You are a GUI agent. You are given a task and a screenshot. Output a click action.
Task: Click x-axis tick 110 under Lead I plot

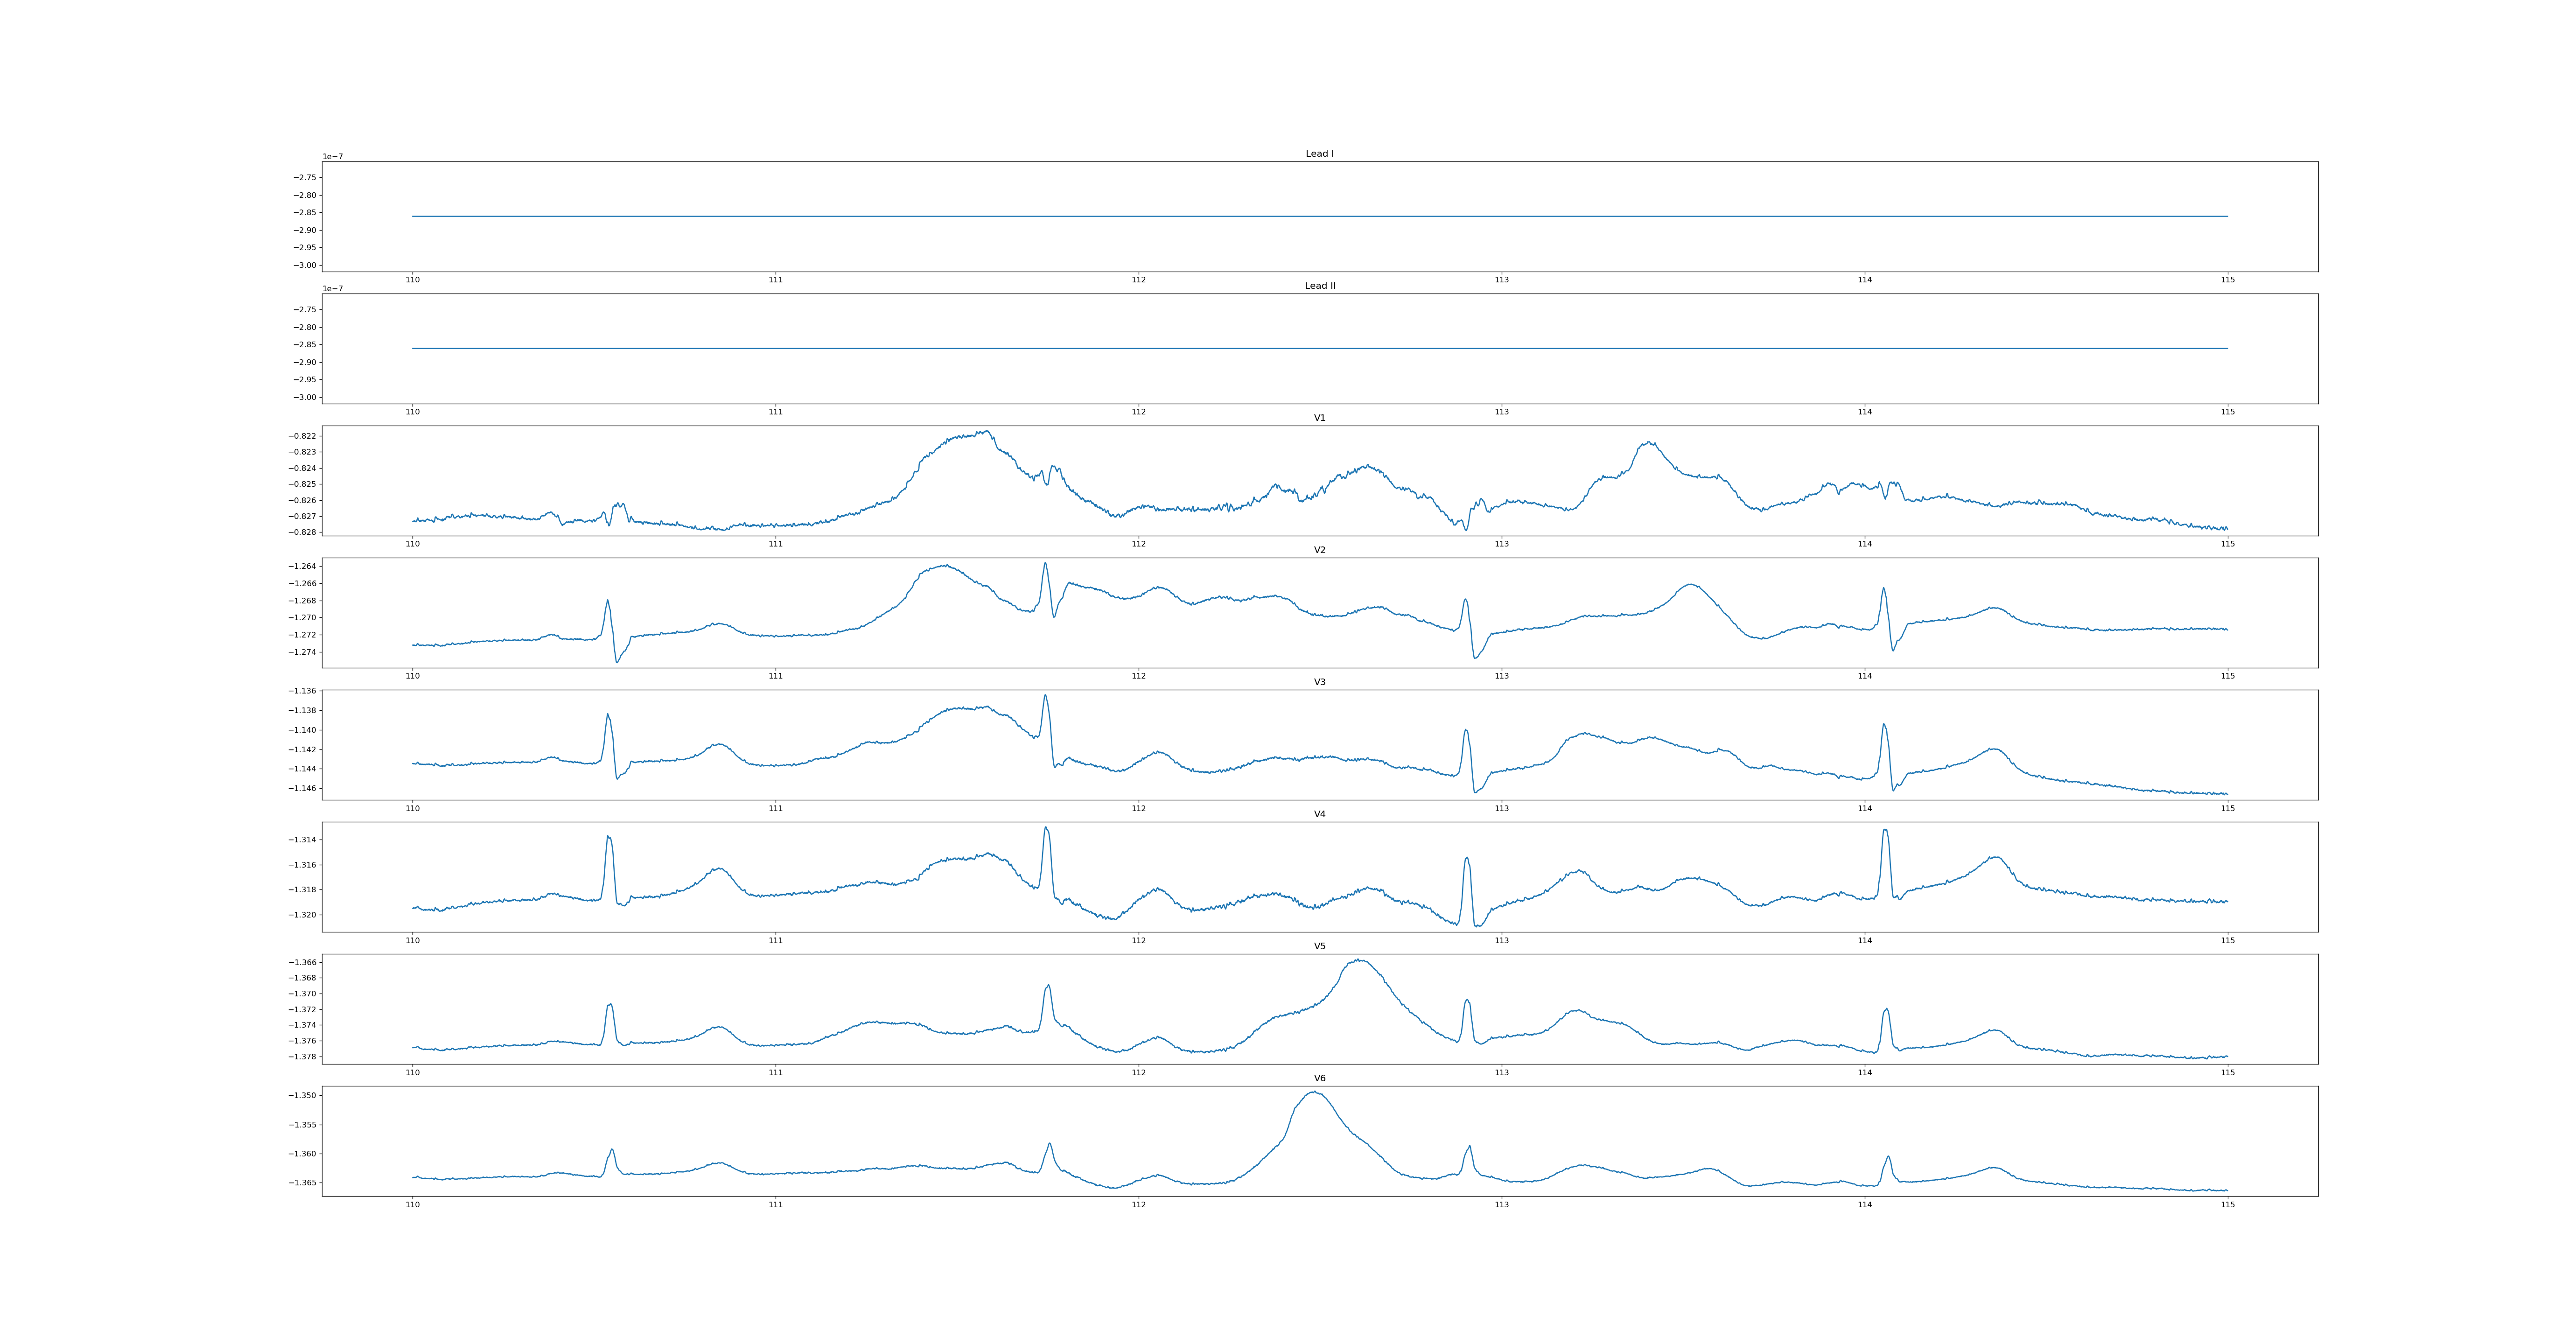pyautogui.click(x=412, y=280)
